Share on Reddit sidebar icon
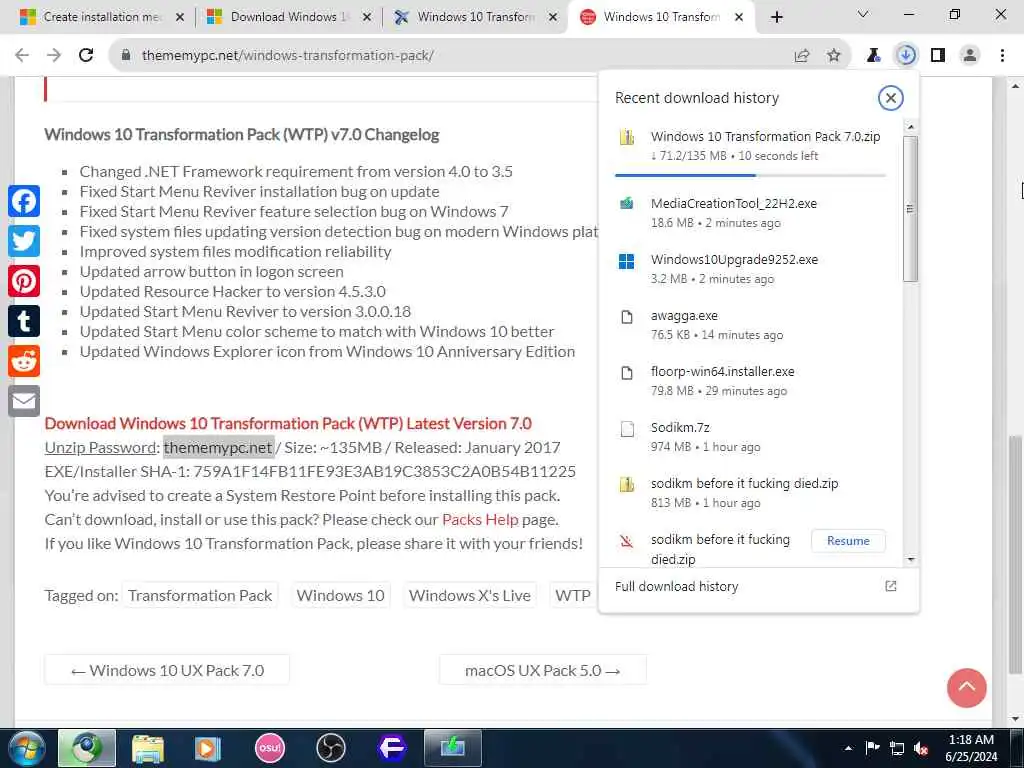 24,361
